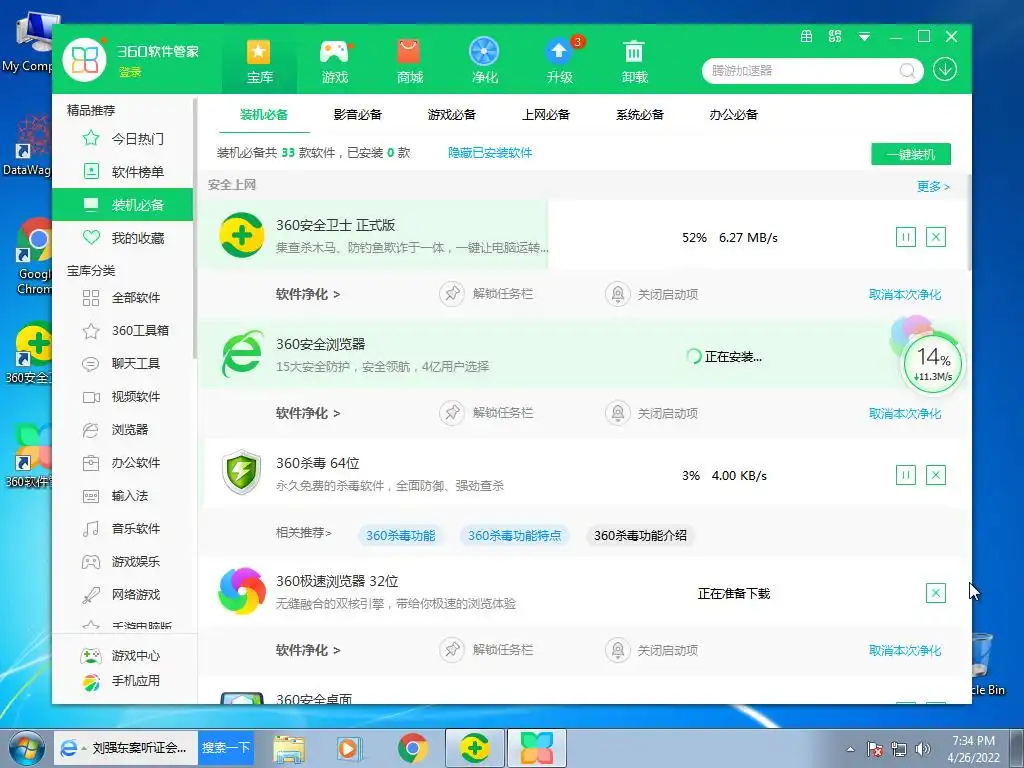Image resolution: width=1024 pixels, height=768 pixels.
Task: Open the gift box icon in title bar
Action: (807, 37)
